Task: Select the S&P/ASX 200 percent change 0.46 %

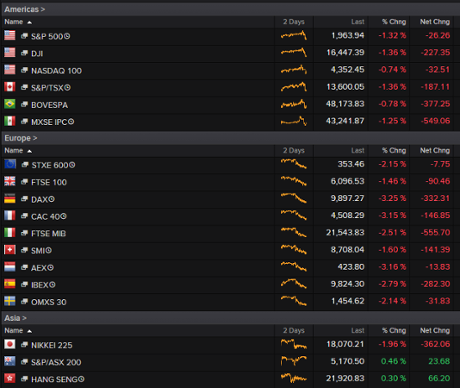Action: click(394, 361)
